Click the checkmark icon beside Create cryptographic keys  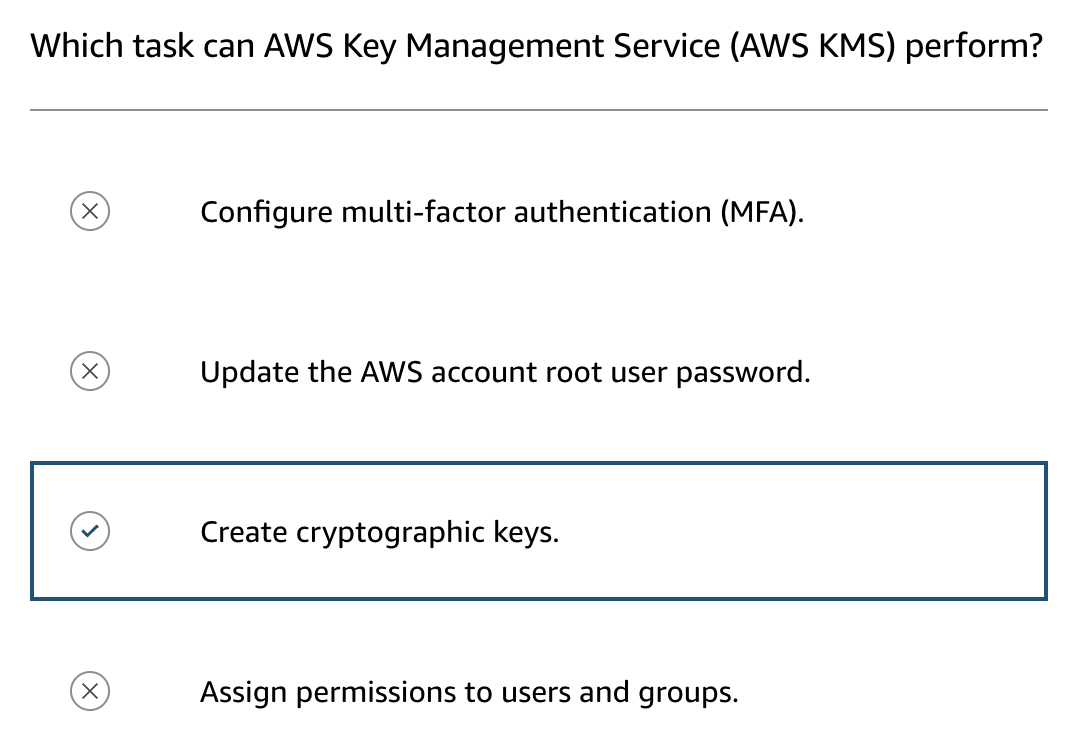(90, 531)
